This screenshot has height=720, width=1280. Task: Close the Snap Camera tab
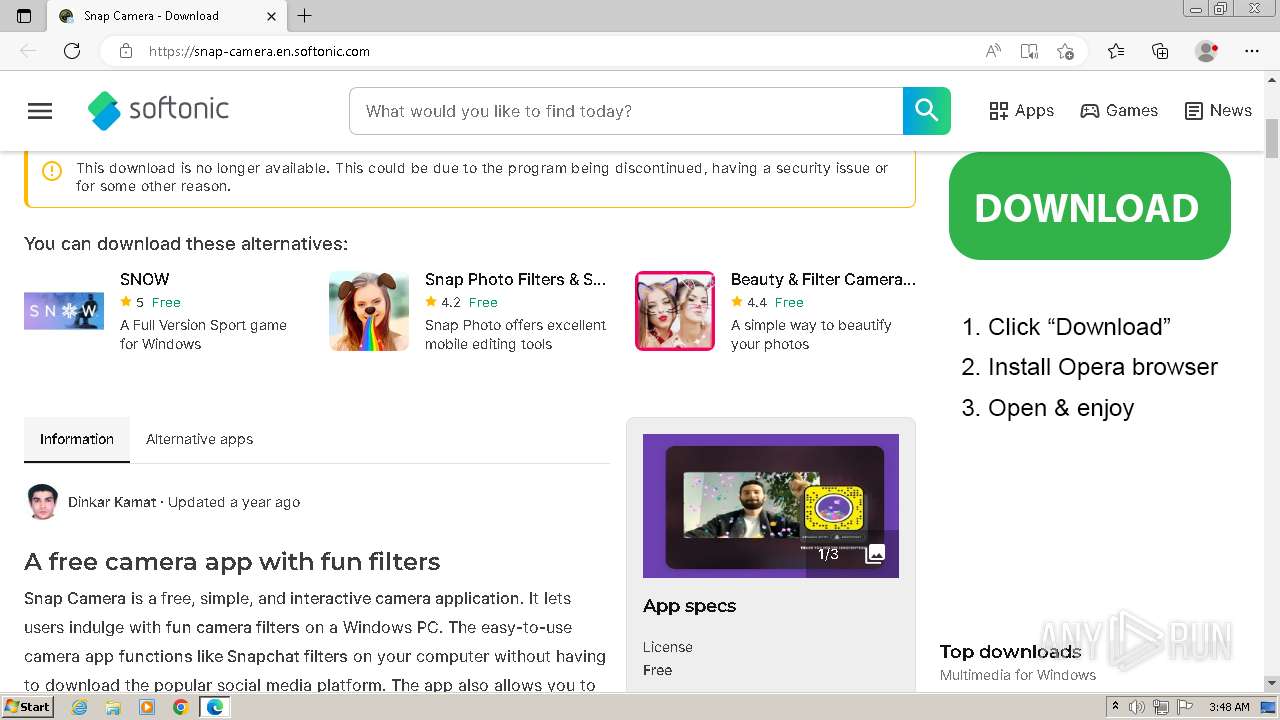click(x=272, y=16)
